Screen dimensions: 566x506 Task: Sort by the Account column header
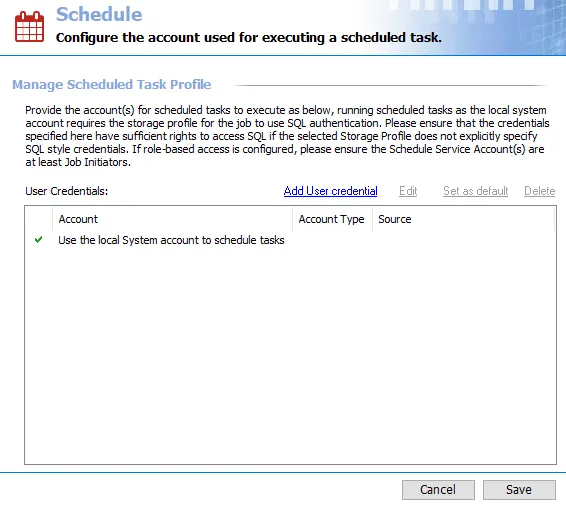click(172, 219)
